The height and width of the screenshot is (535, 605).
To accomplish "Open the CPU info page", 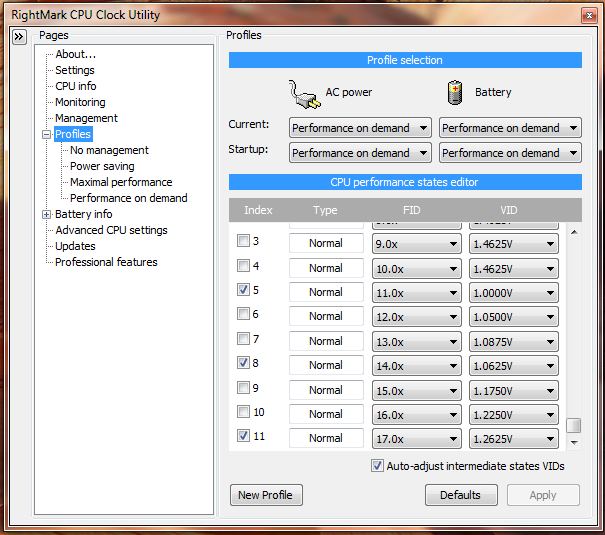I will coord(76,86).
